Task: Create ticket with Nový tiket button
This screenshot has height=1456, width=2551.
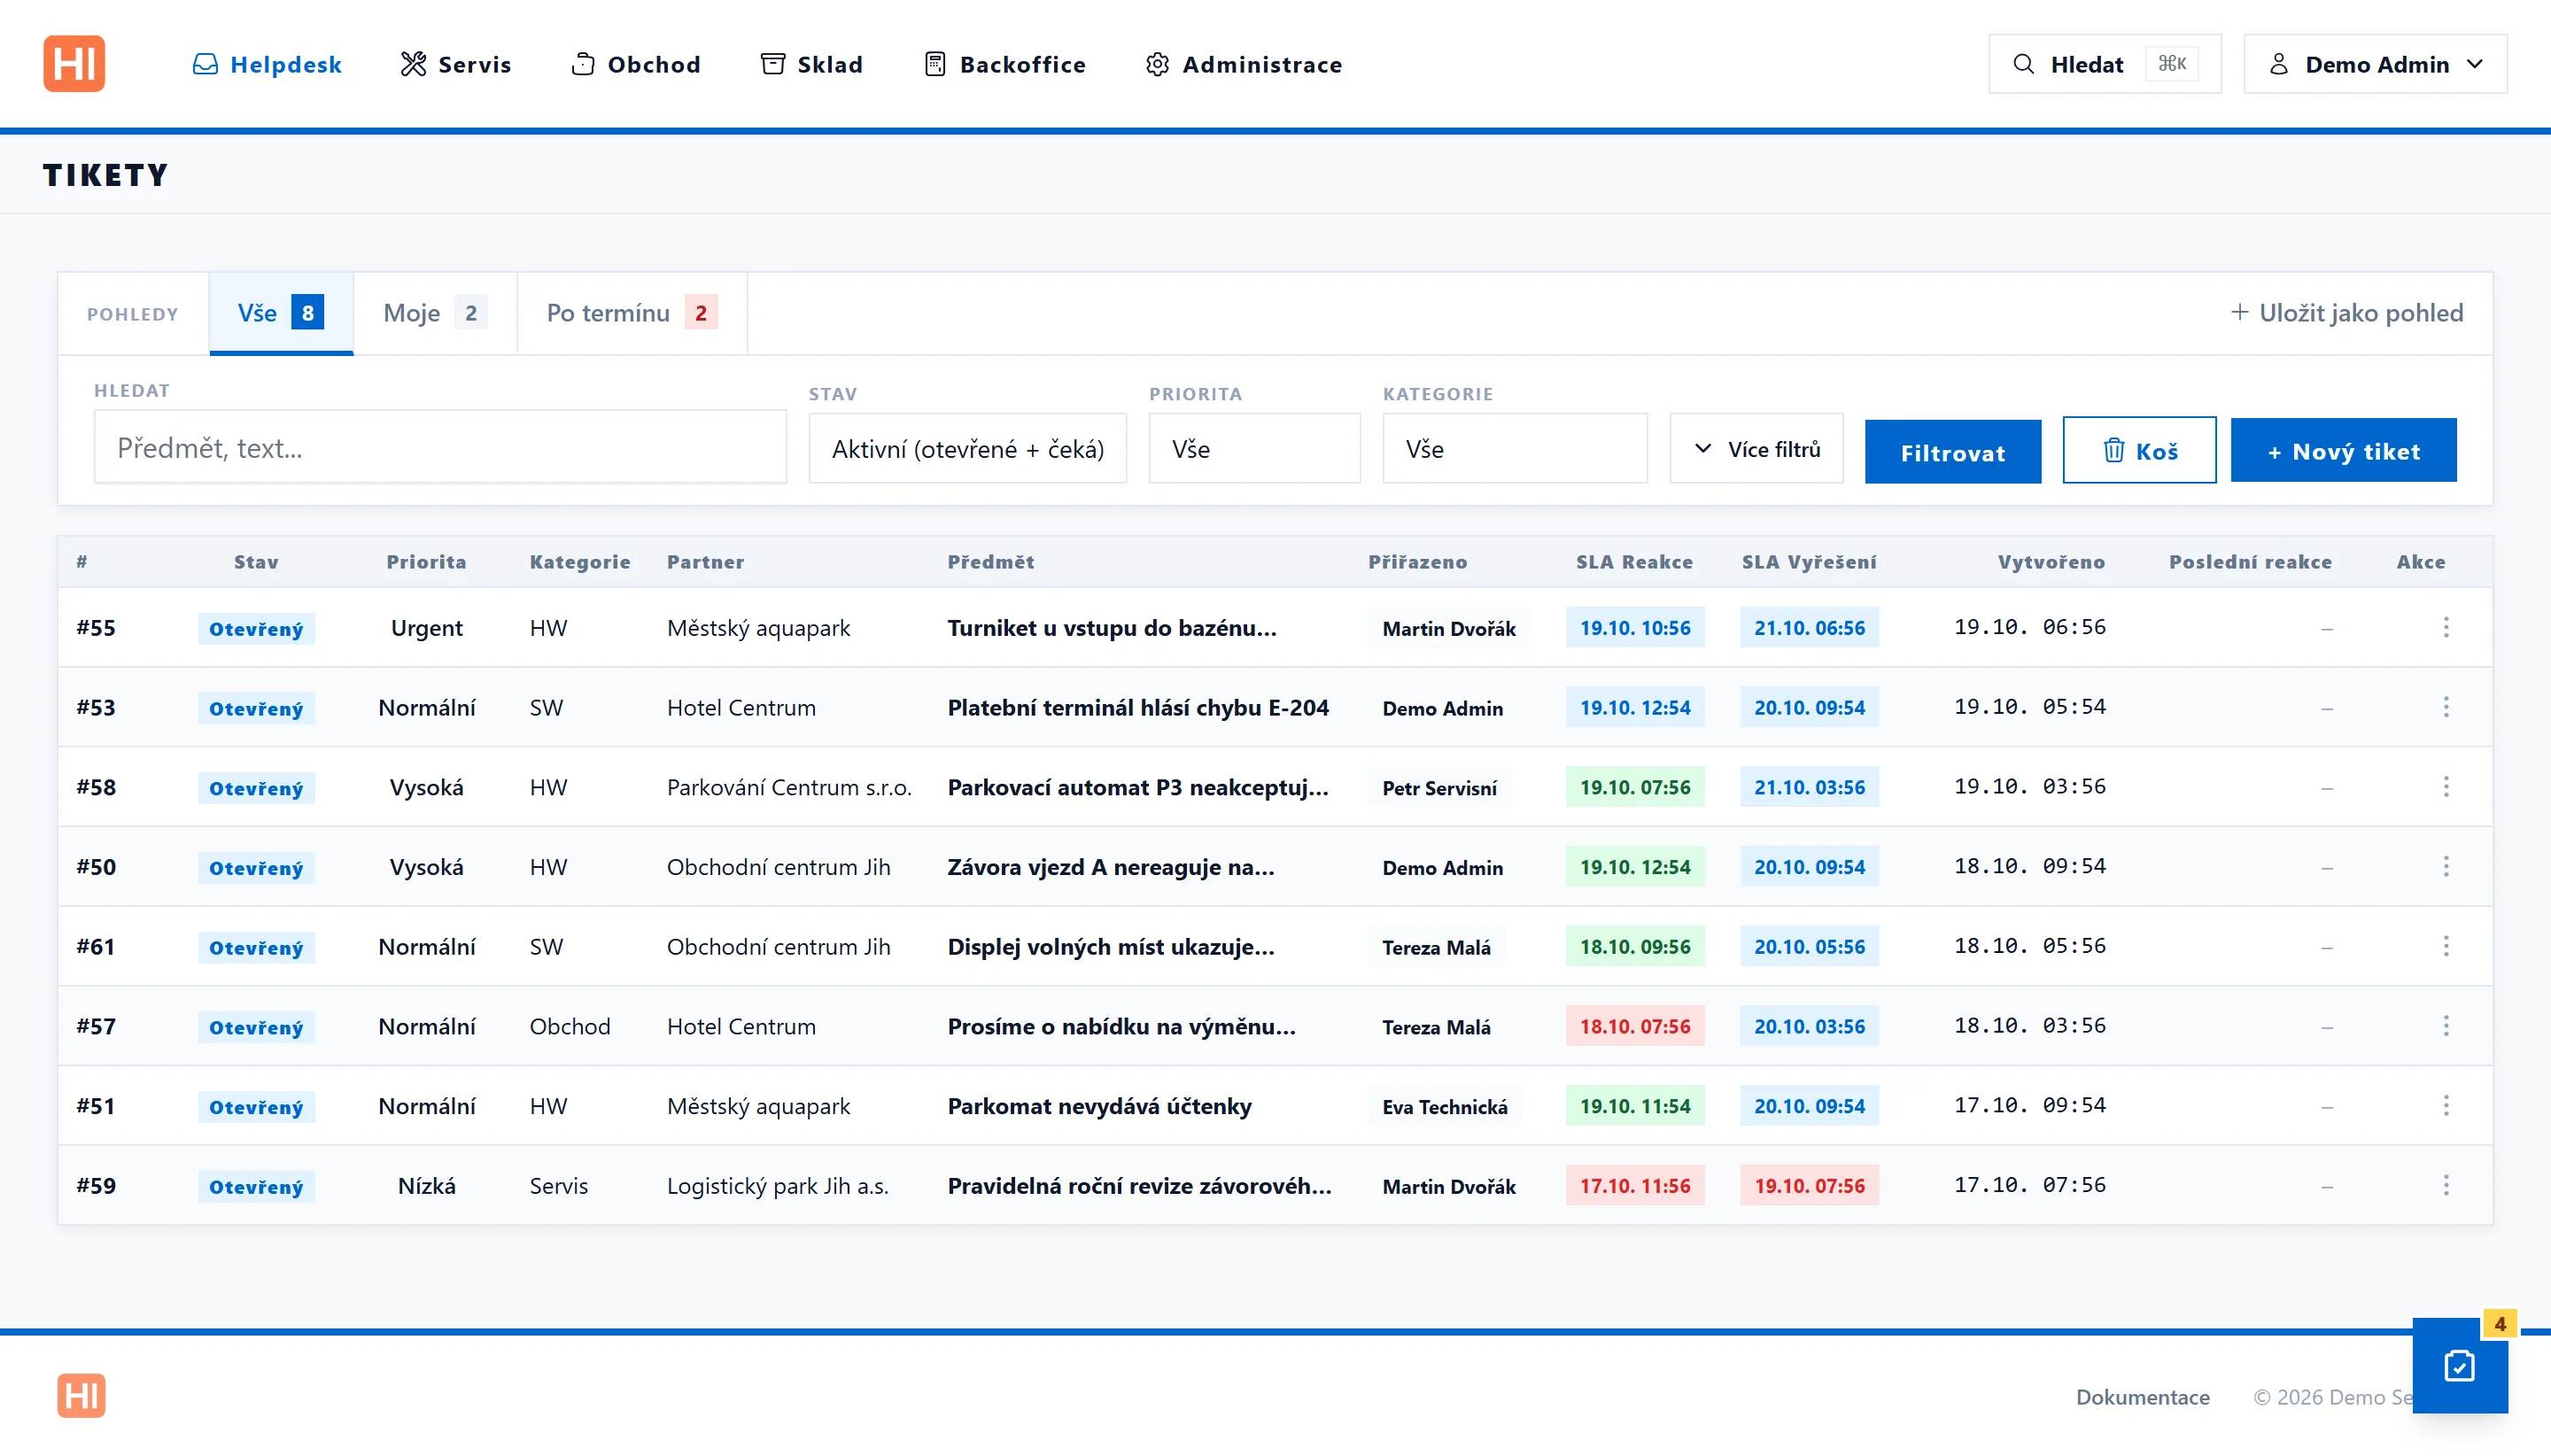Action: tap(2343, 450)
